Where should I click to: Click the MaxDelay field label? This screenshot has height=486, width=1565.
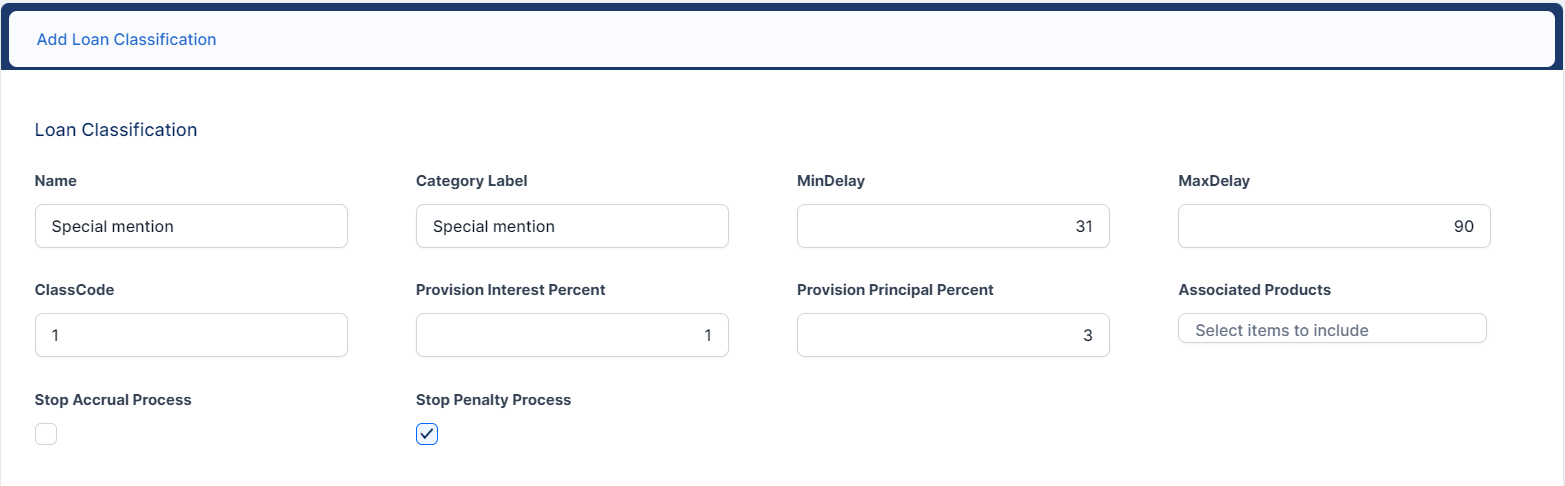click(1214, 181)
